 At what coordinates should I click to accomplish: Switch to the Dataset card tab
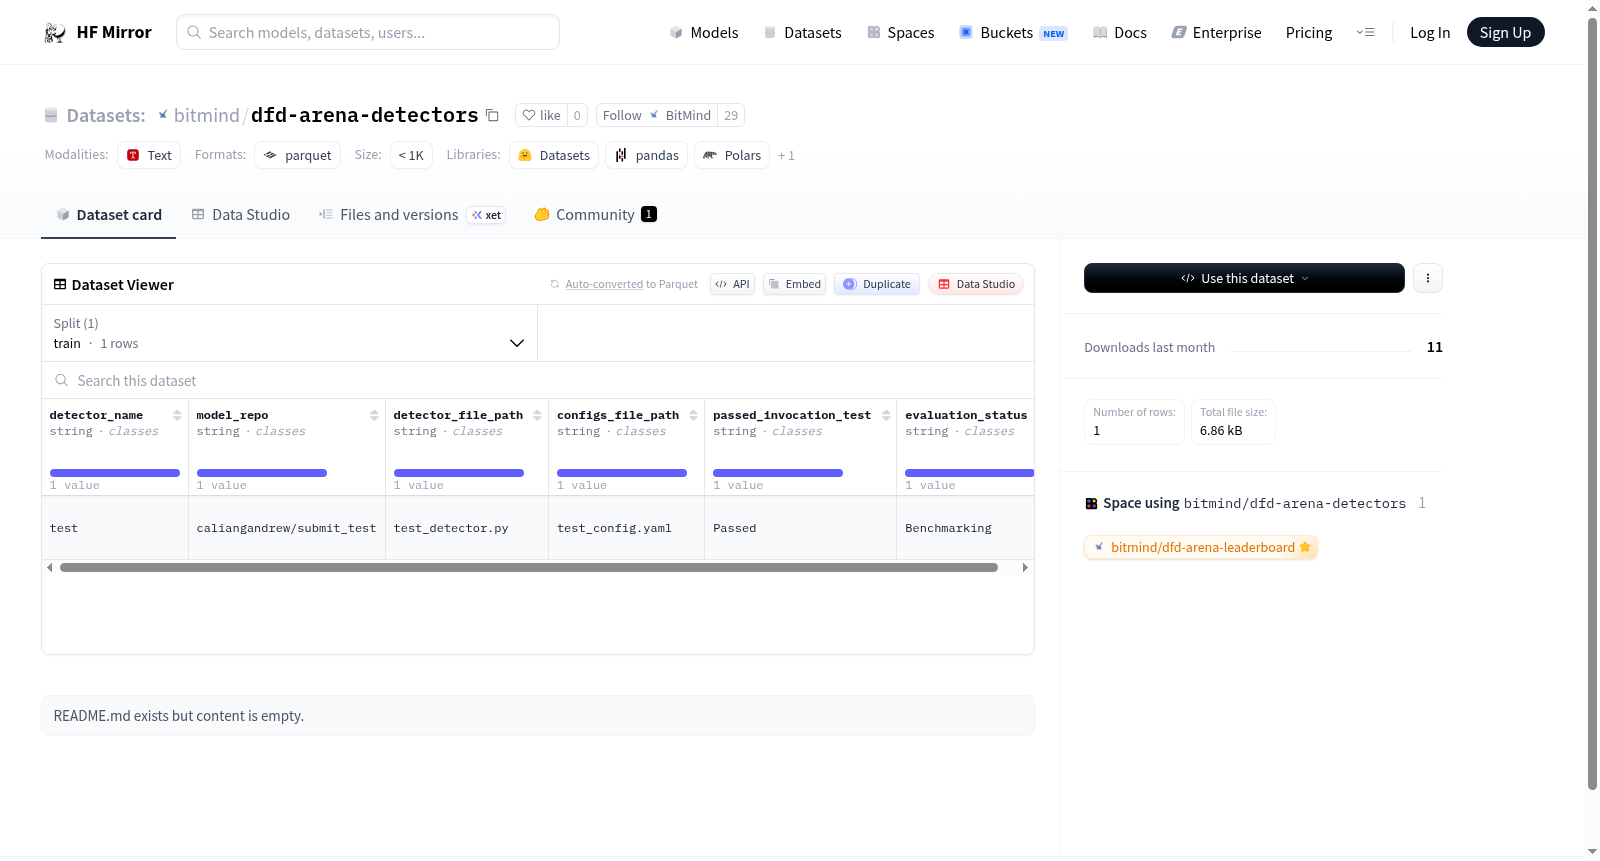tap(109, 215)
